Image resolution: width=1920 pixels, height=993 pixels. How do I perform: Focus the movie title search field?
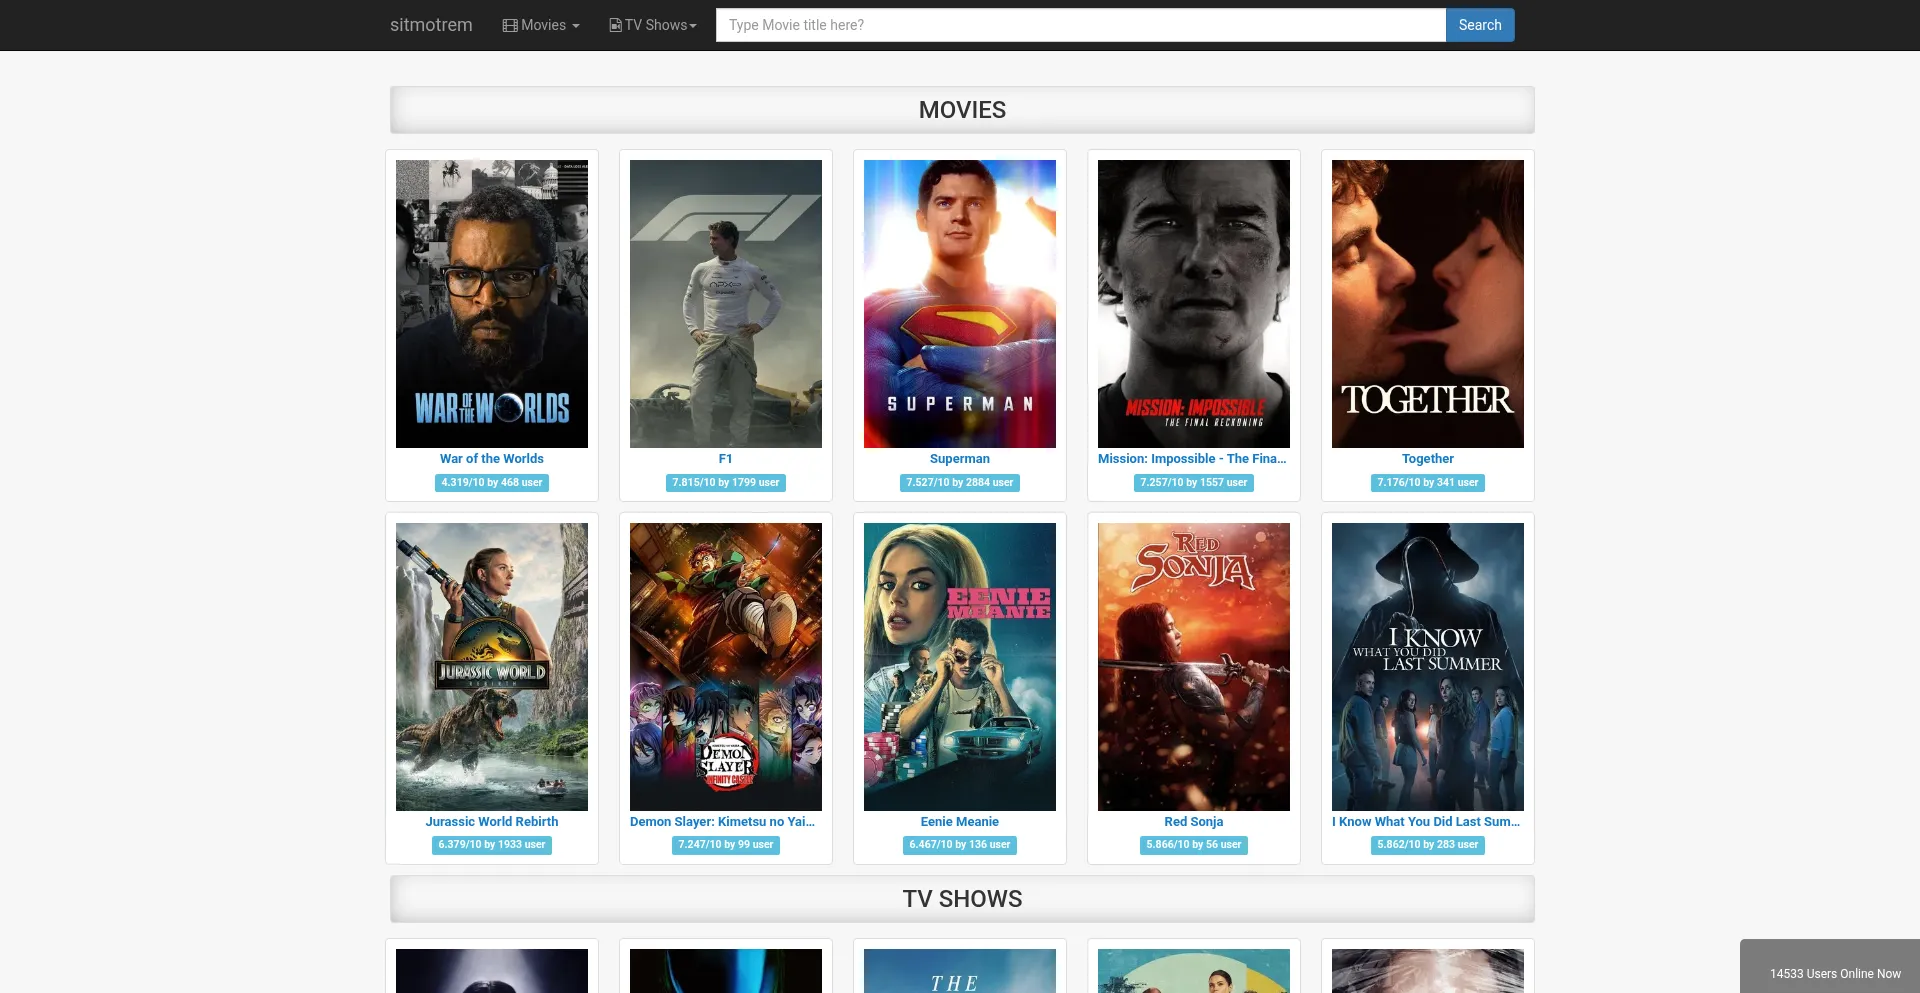click(x=1080, y=25)
